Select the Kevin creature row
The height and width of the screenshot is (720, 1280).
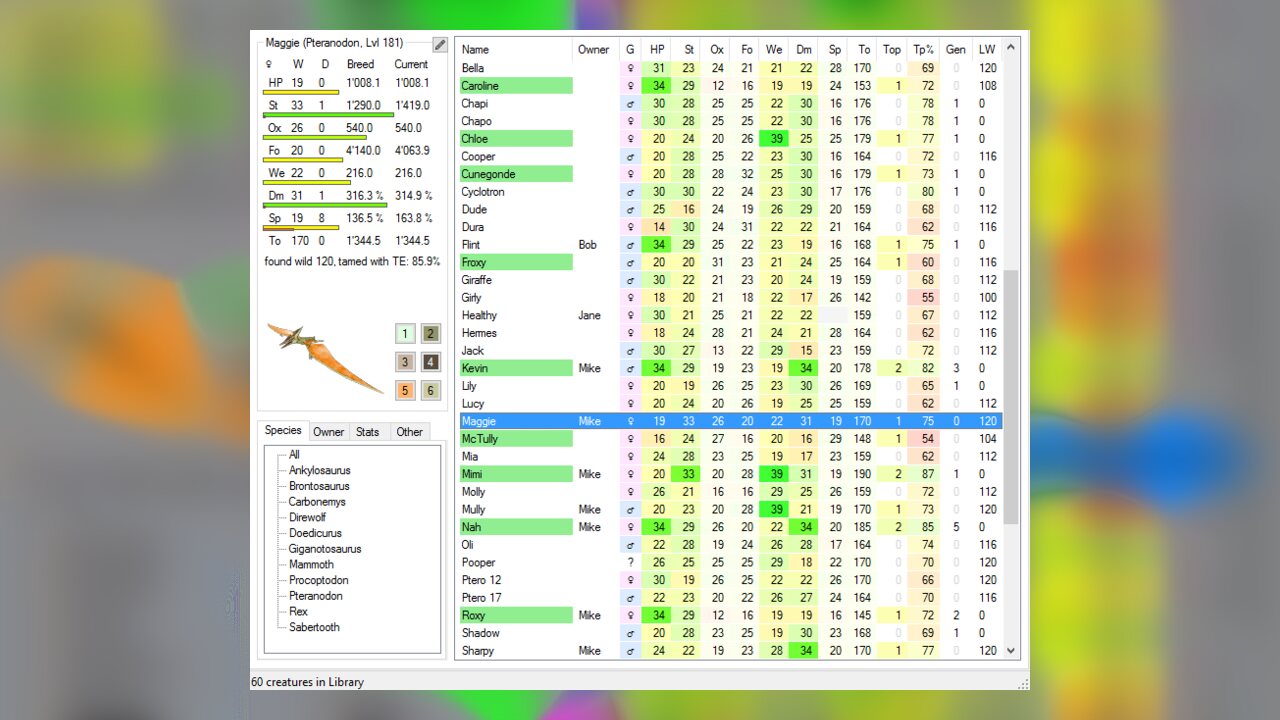point(729,368)
